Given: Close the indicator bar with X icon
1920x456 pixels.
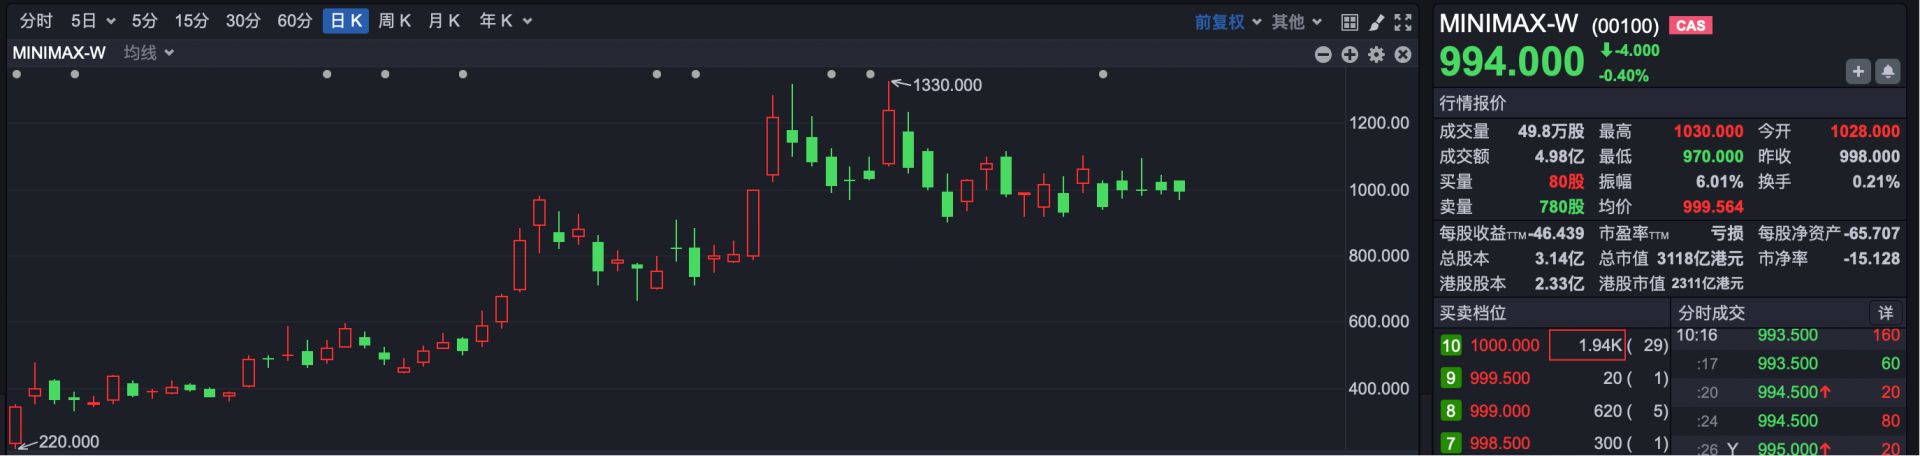Looking at the screenshot, I should 1403,54.
